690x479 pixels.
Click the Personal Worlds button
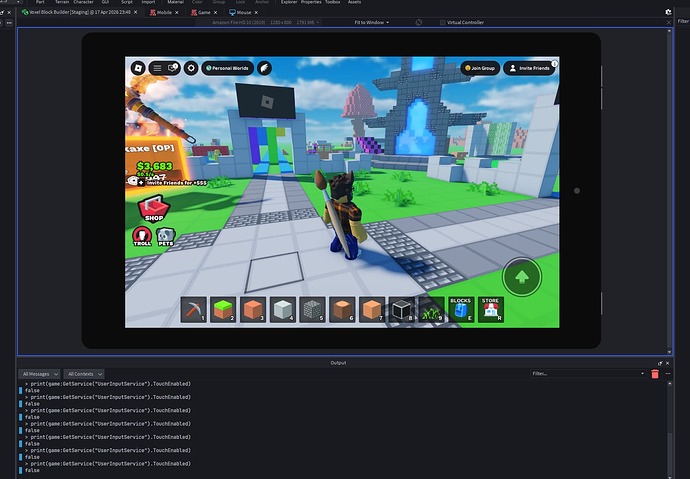(x=228, y=68)
